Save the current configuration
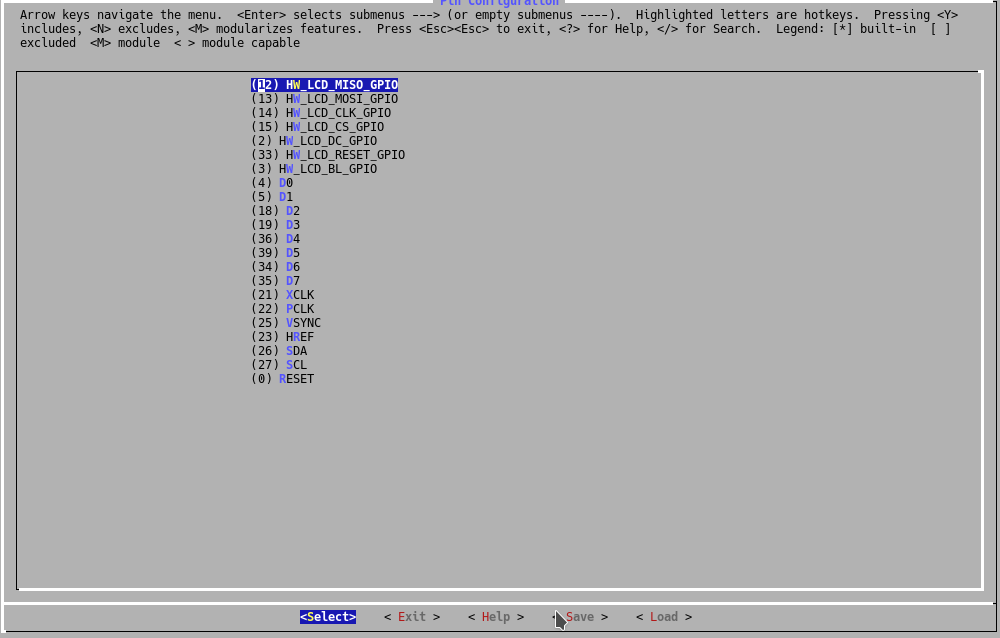This screenshot has height=638, width=1000. [x=580, y=617]
